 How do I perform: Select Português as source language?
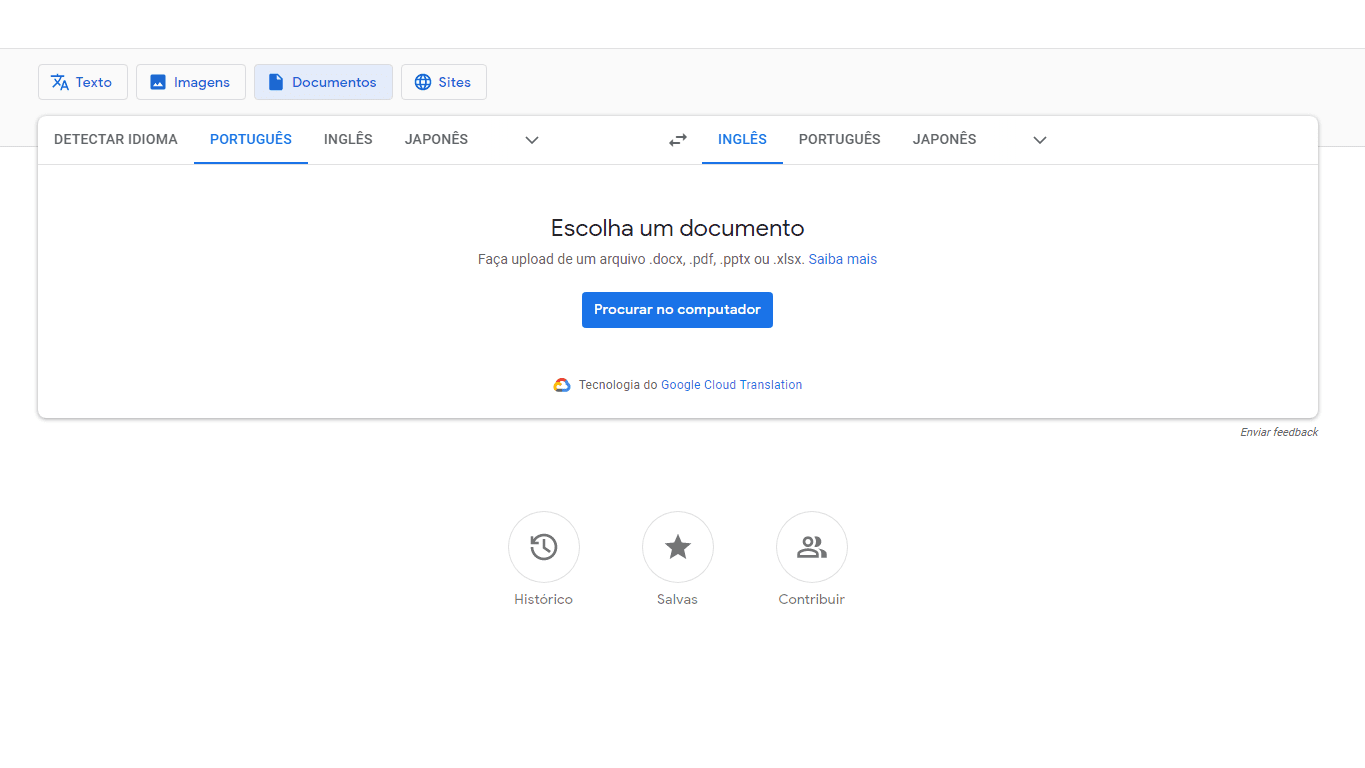point(251,140)
